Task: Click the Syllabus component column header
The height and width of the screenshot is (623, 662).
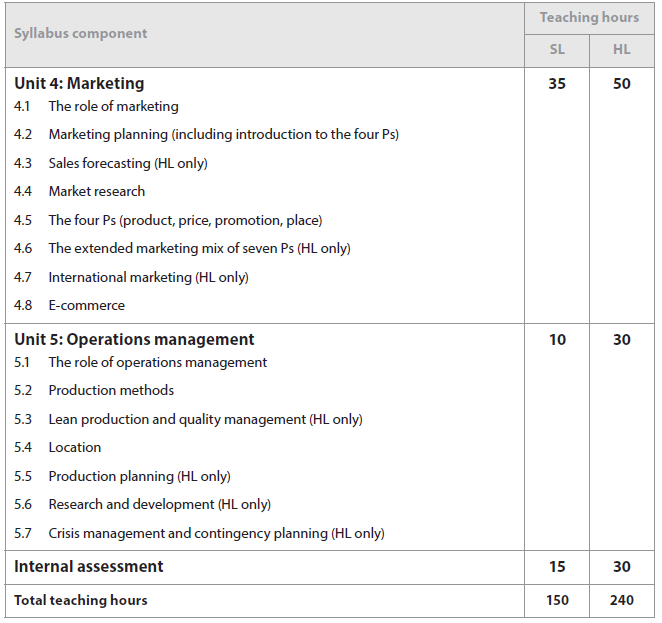Action: pyautogui.click(x=80, y=34)
